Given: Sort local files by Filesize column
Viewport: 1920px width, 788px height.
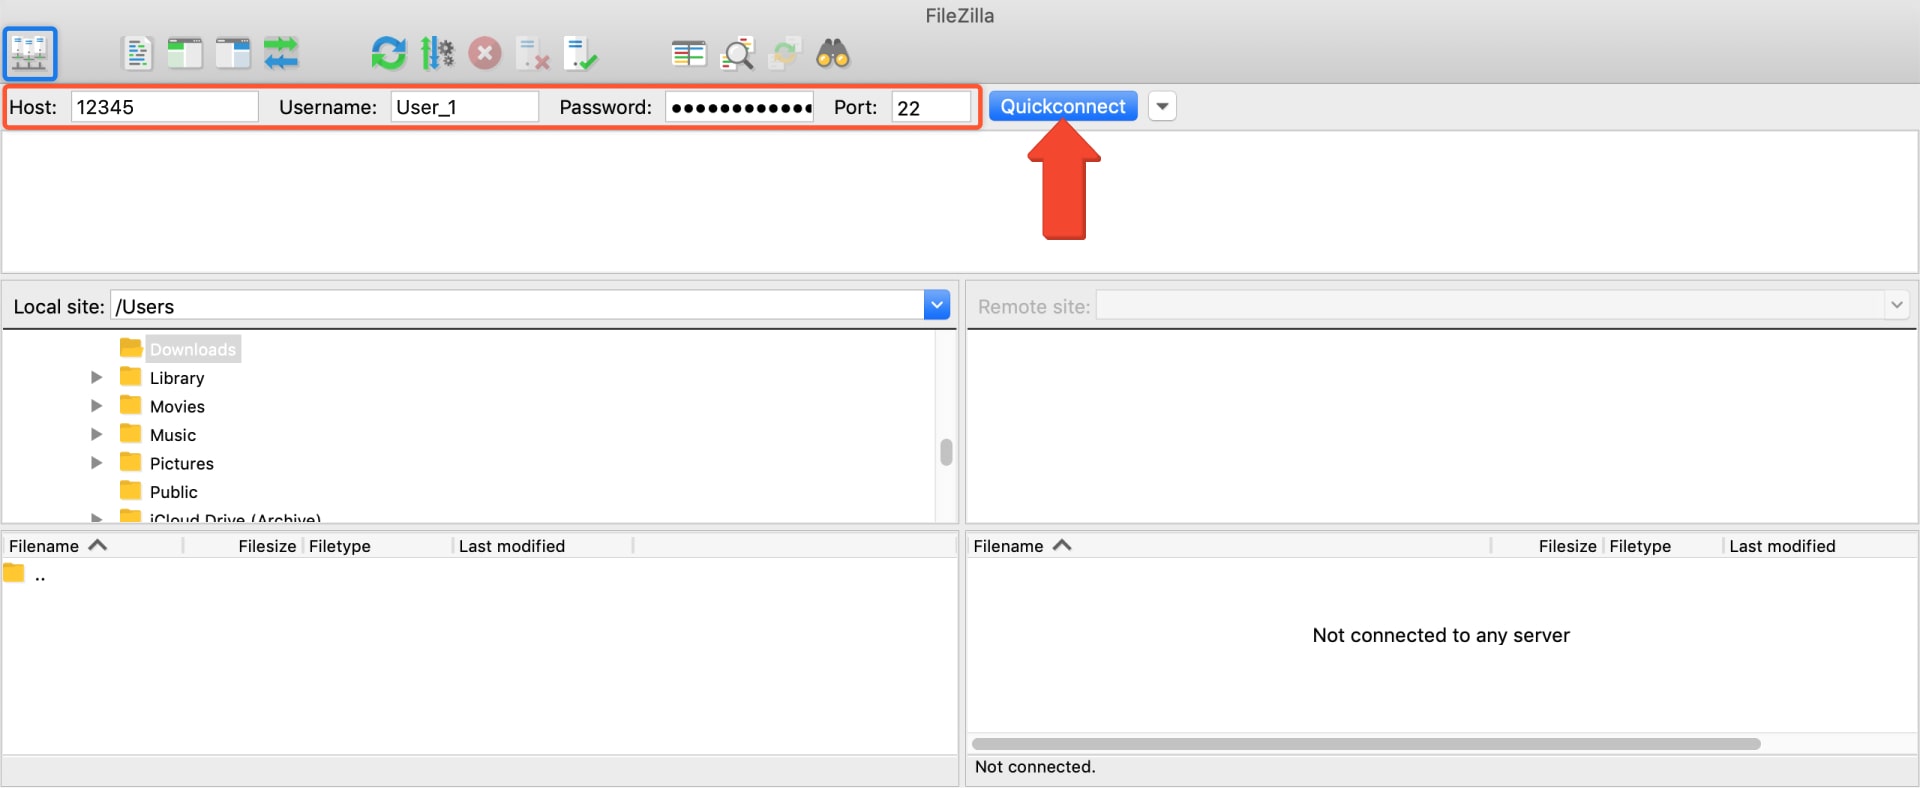Looking at the screenshot, I should pyautogui.click(x=267, y=546).
